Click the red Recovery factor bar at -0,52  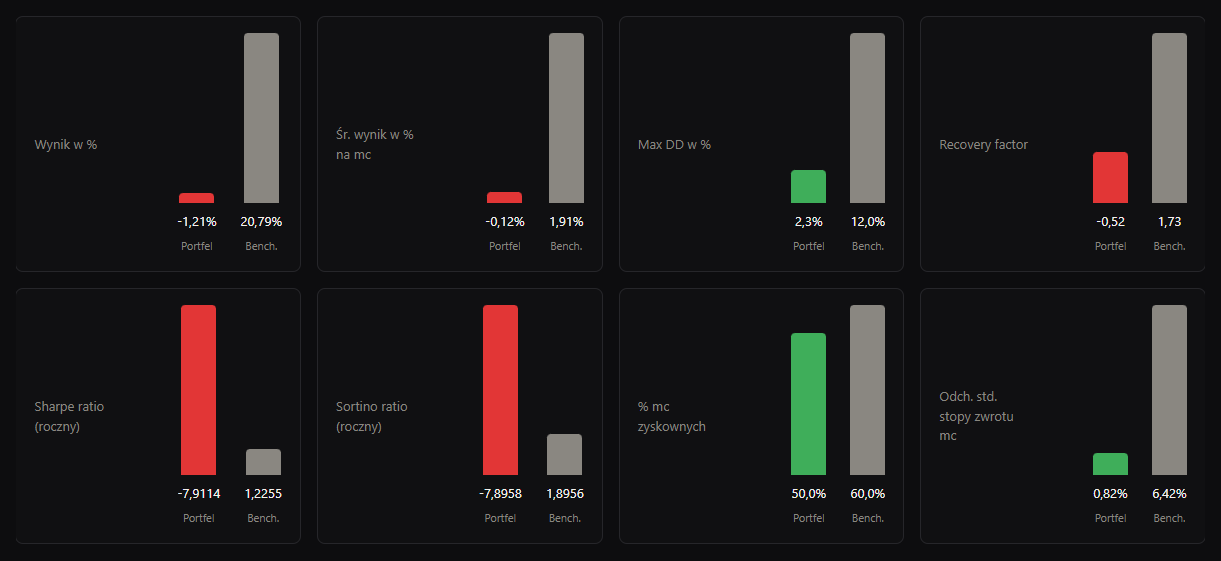pyautogui.click(x=1110, y=178)
